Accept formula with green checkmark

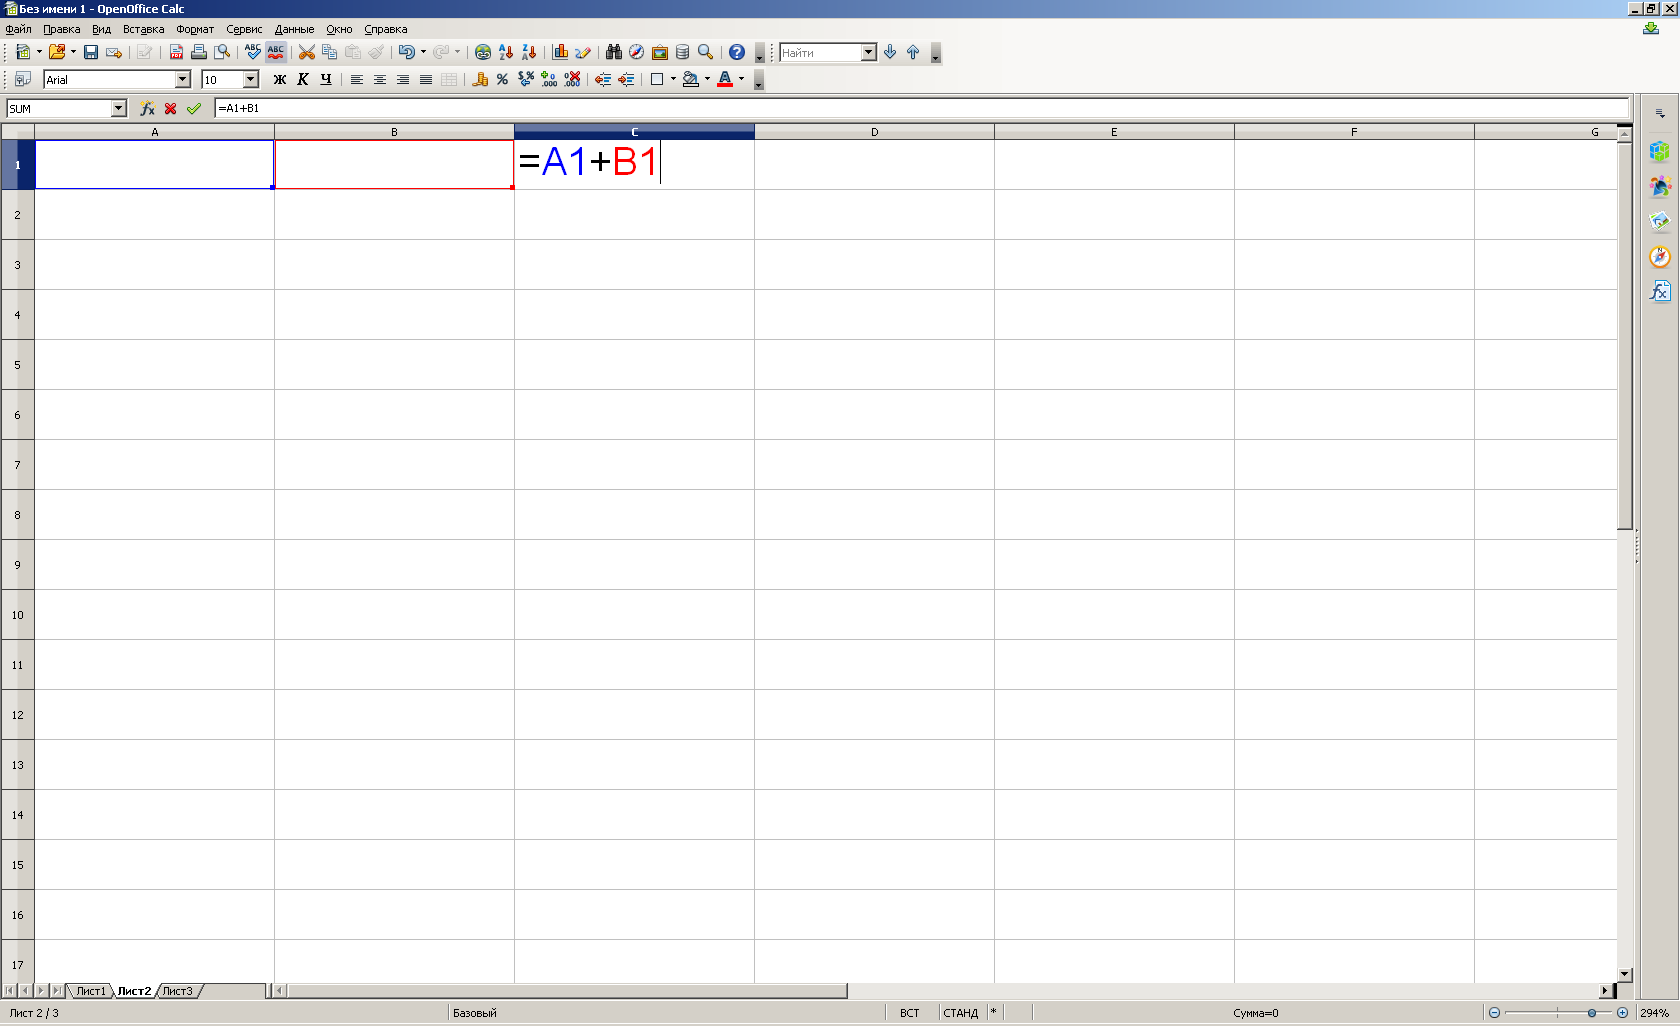(x=194, y=108)
